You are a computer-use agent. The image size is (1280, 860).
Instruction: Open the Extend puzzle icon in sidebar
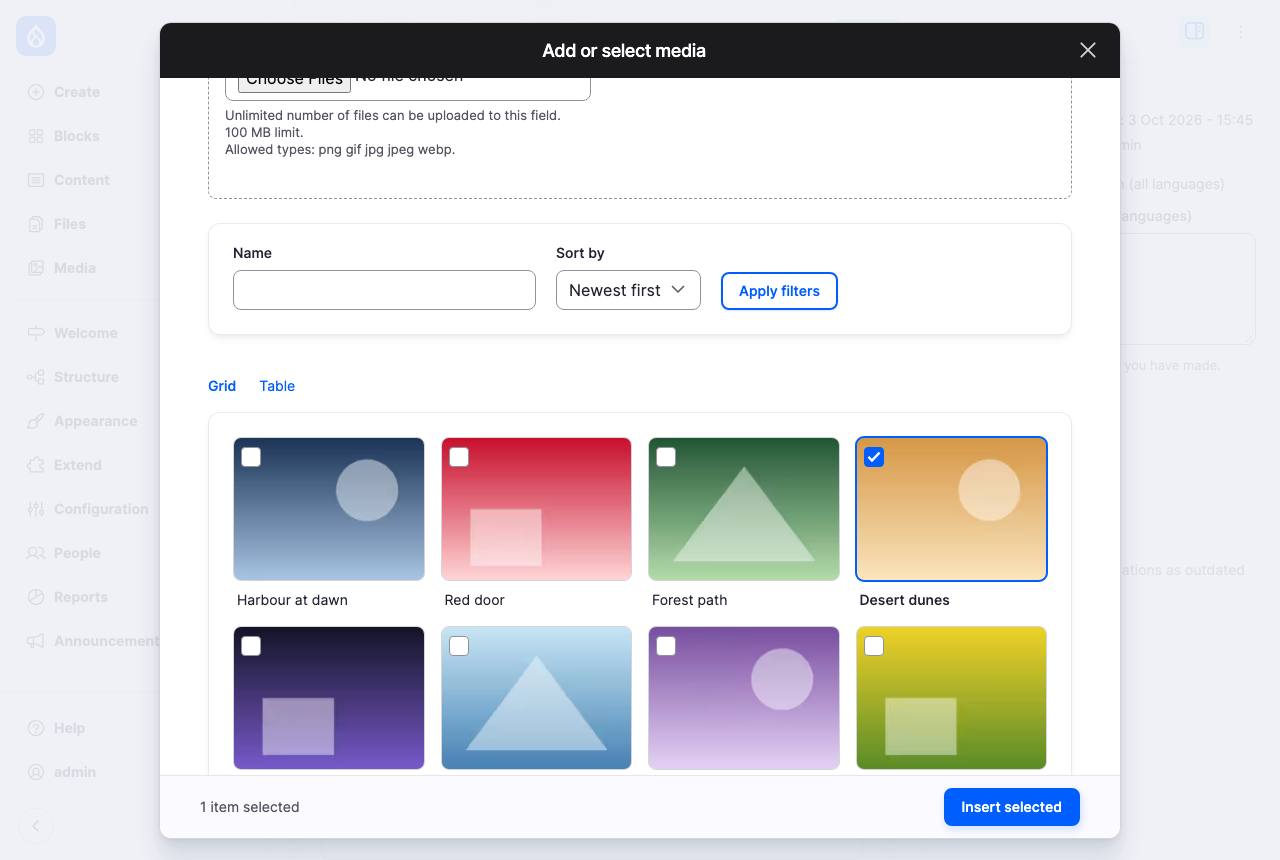tap(36, 465)
